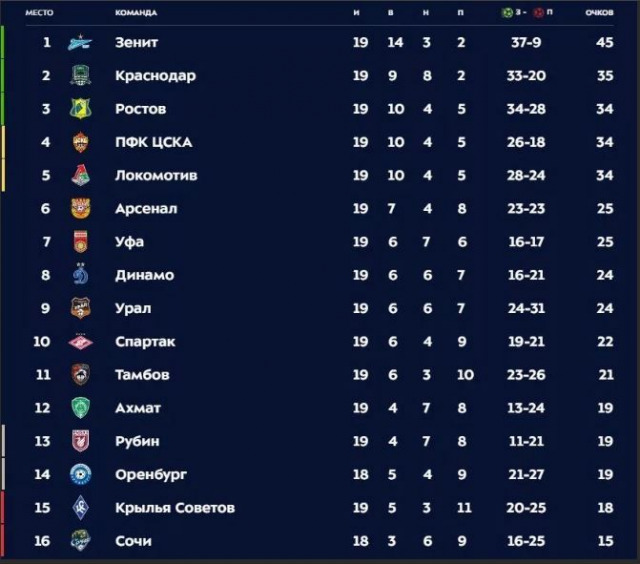Click the Krylia Sovetov club emblem

click(x=80, y=508)
